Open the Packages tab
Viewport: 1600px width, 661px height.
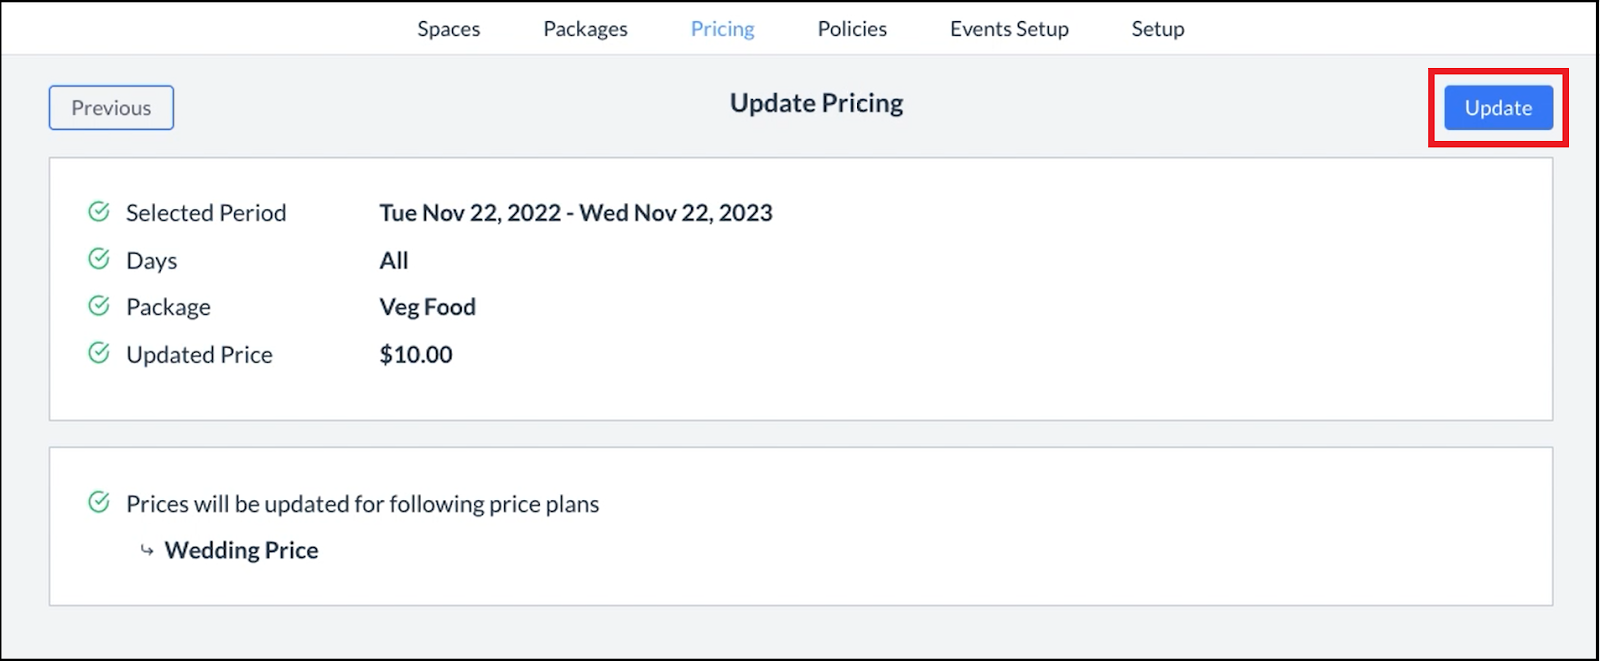pyautogui.click(x=585, y=29)
